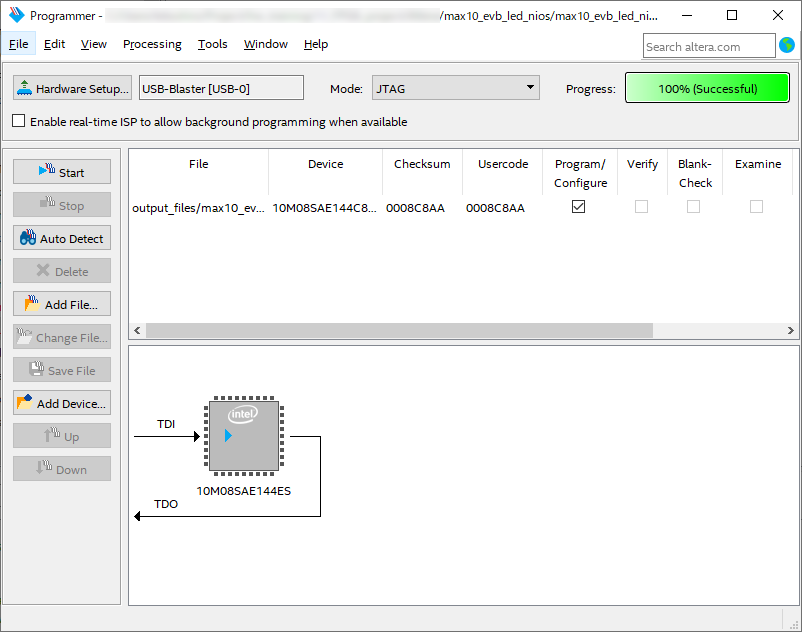Click the Add Device button
The image size is (802, 632).
(x=62, y=403)
